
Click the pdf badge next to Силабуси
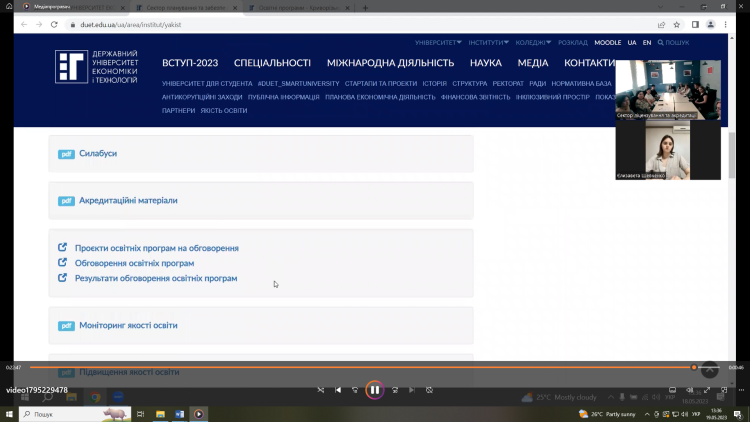pyautogui.click(x=66, y=153)
